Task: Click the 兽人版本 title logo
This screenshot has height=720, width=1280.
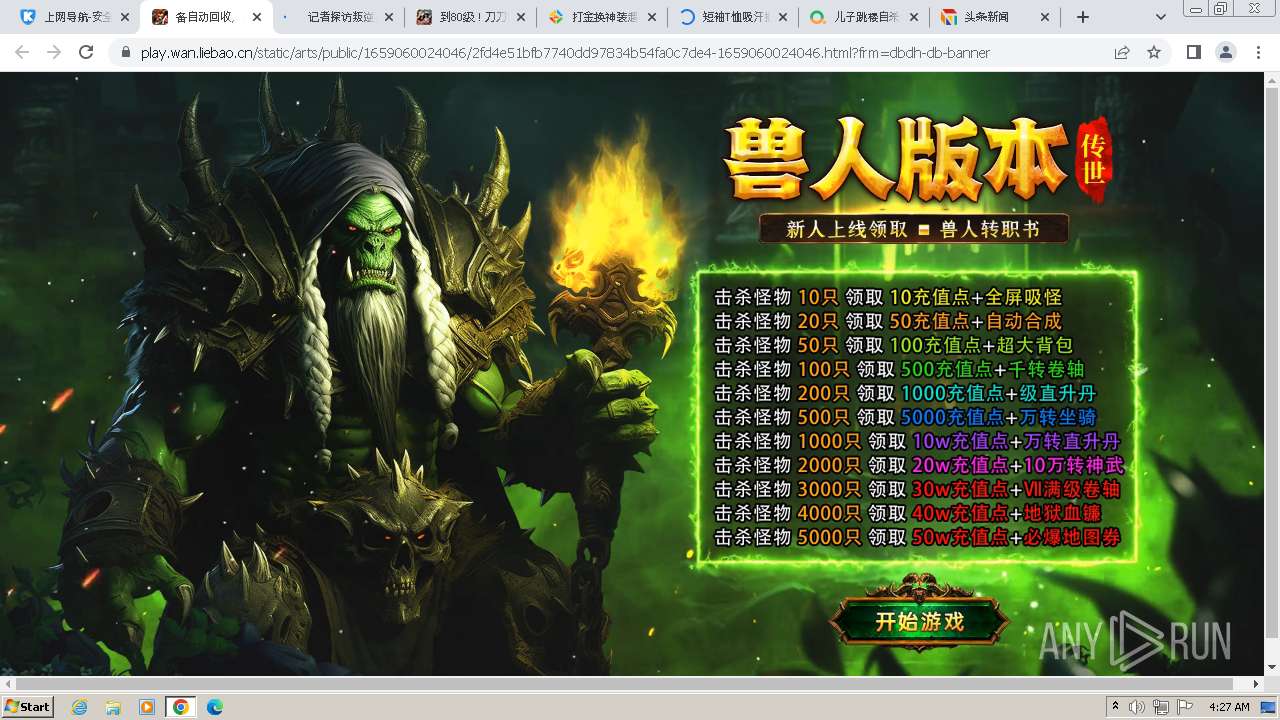Action: pyautogui.click(x=916, y=160)
